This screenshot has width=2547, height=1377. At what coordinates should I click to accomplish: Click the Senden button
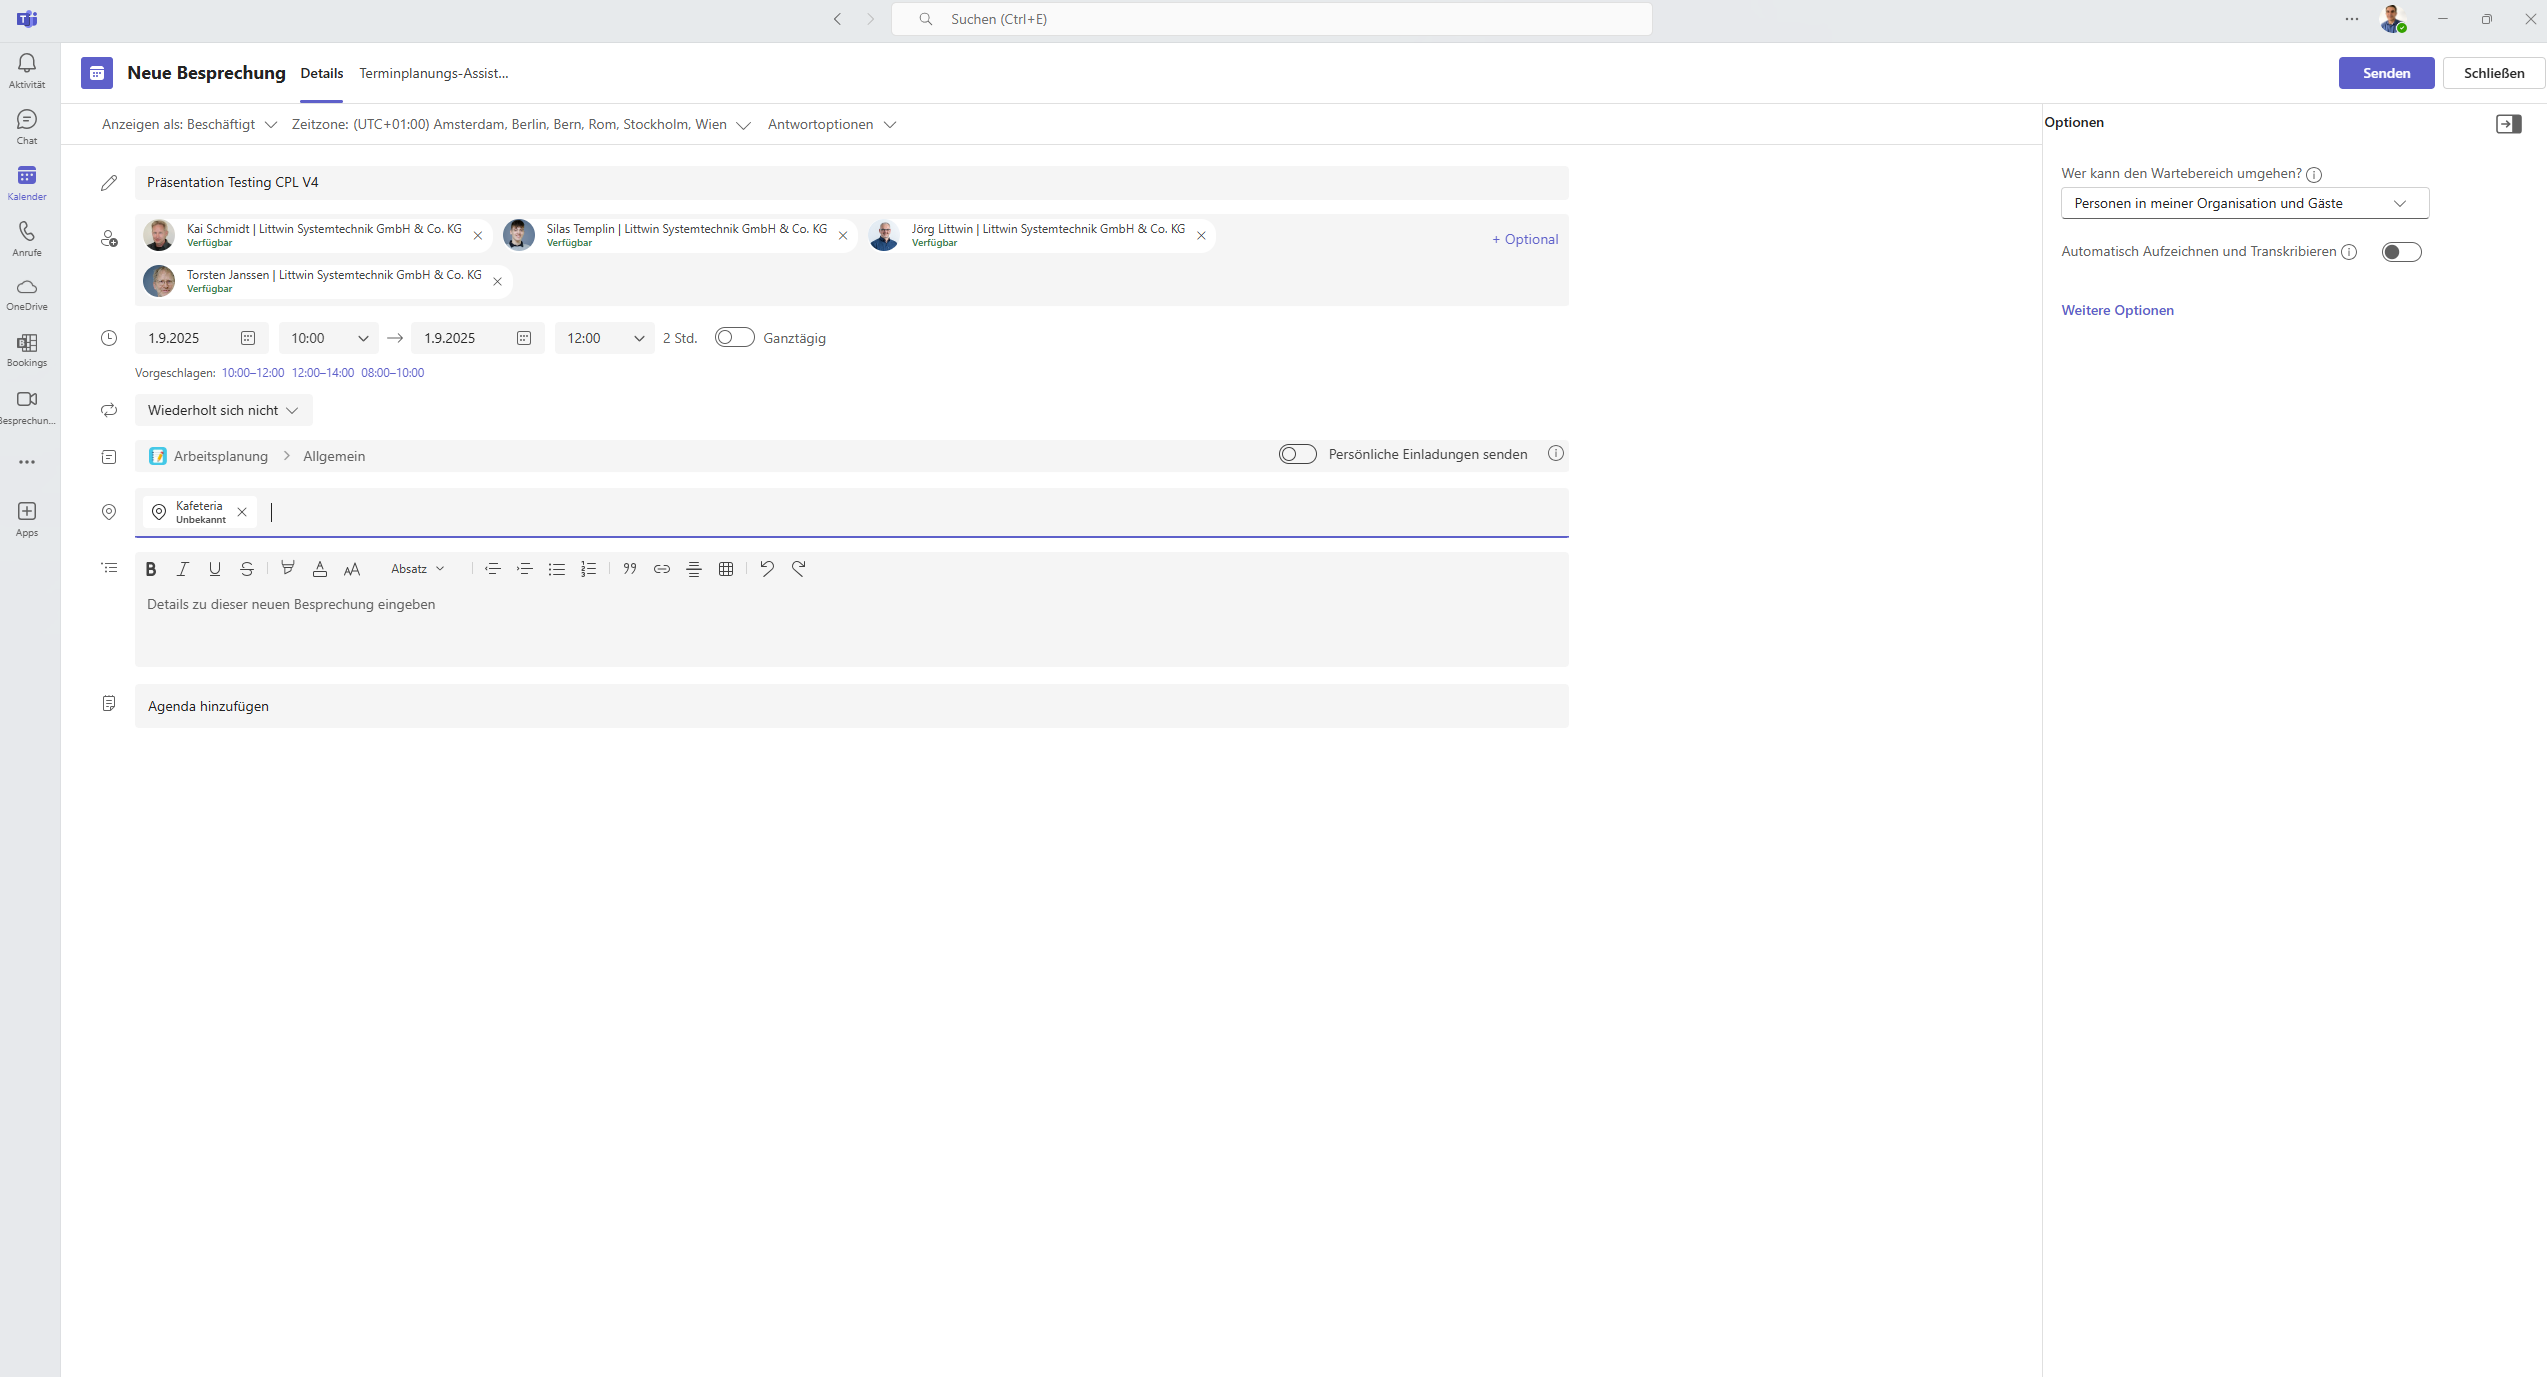click(x=2385, y=73)
